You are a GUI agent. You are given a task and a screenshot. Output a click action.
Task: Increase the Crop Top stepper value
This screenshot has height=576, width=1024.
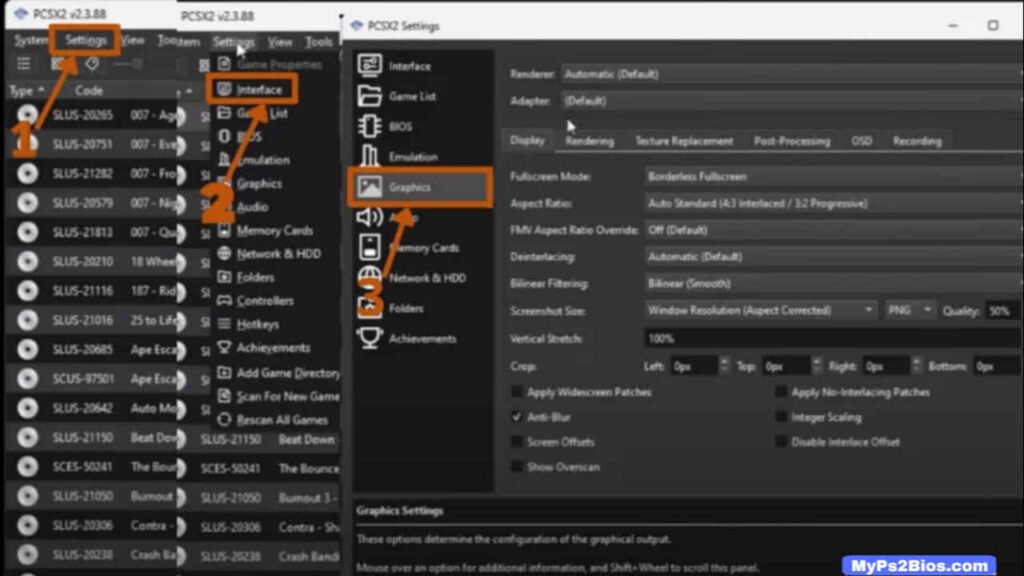tap(816, 361)
